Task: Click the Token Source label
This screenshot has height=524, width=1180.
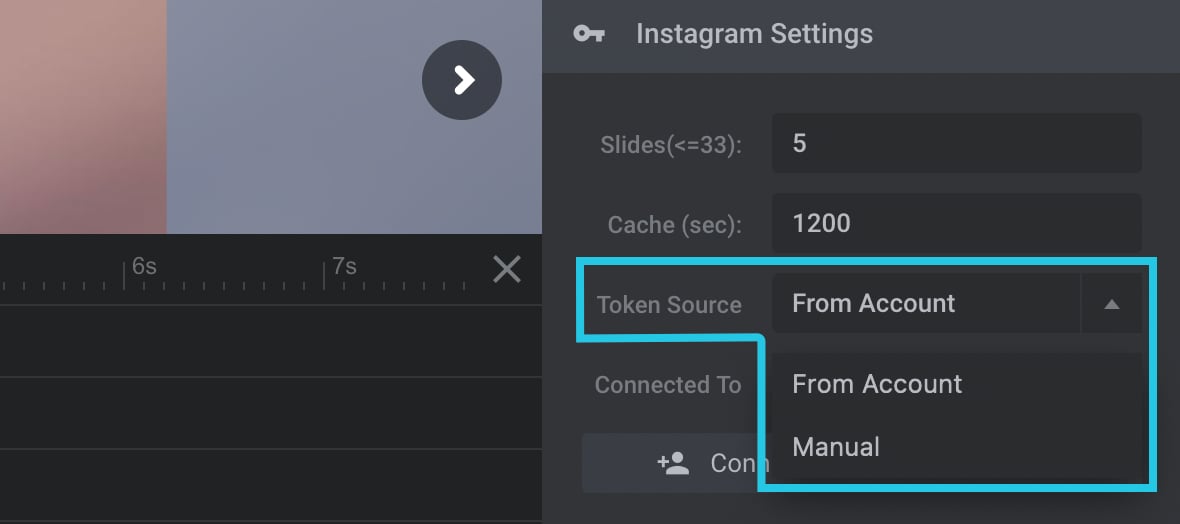Action: tap(669, 304)
